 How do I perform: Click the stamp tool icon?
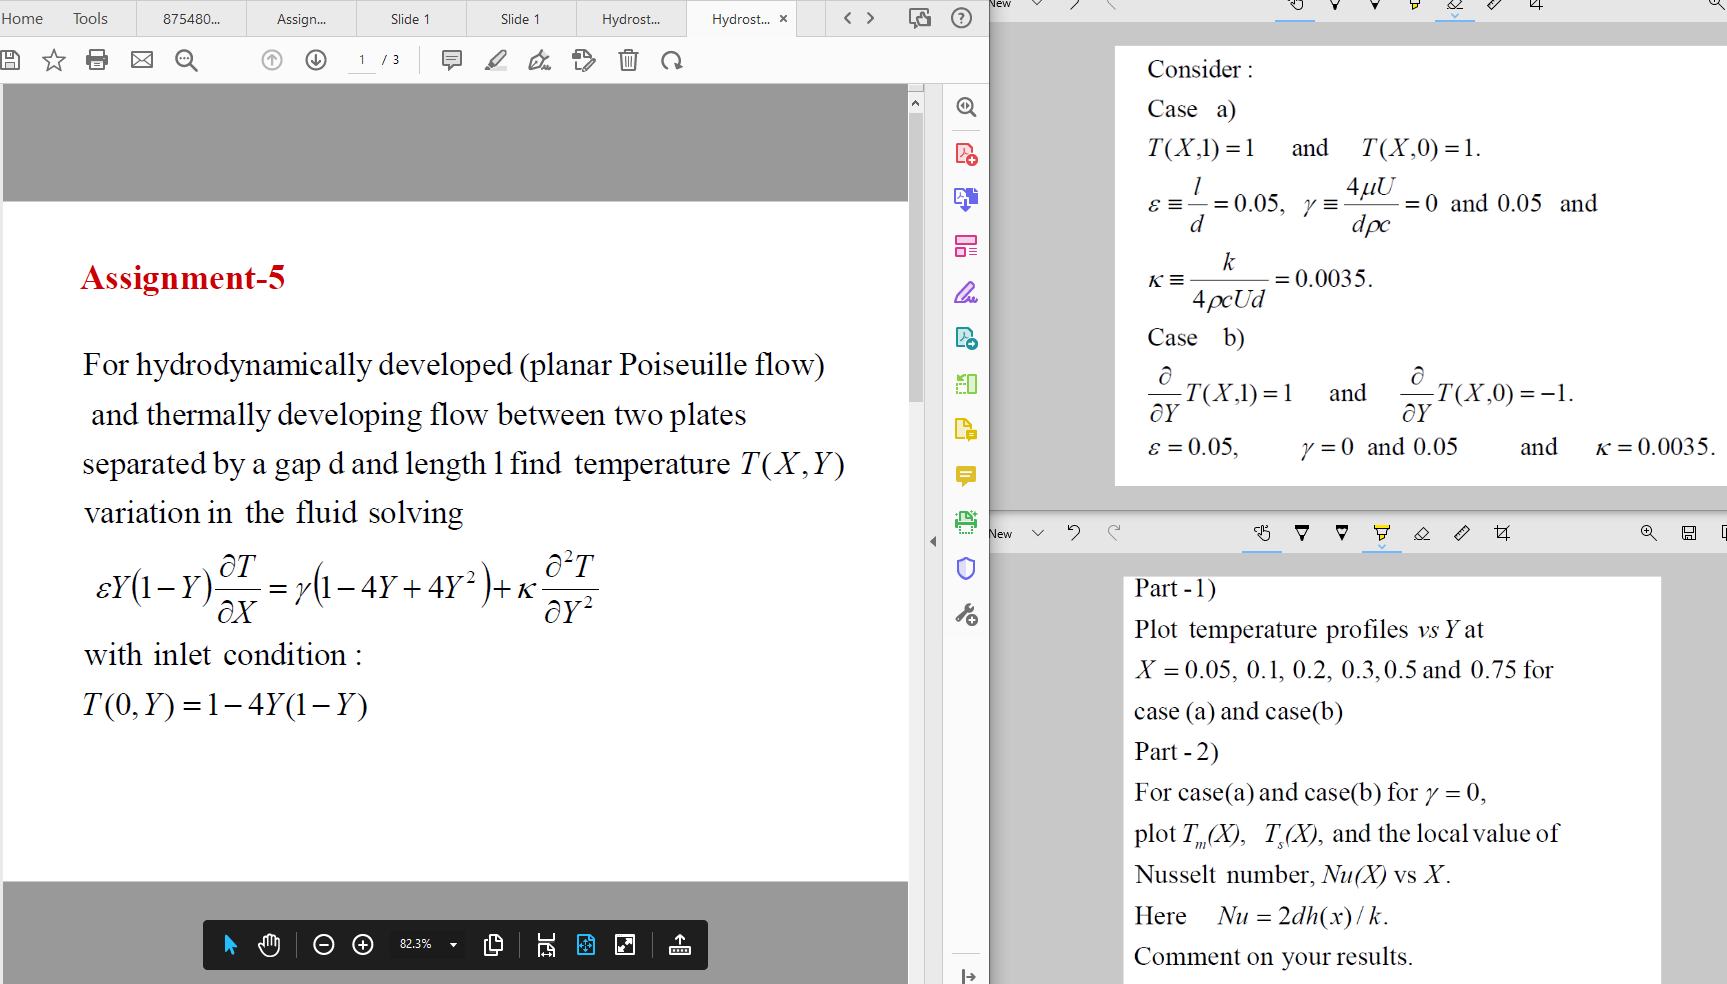[x=584, y=61]
